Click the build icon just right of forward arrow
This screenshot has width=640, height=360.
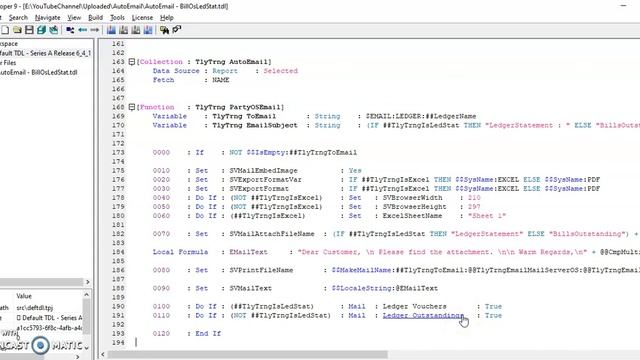[x=111, y=30]
